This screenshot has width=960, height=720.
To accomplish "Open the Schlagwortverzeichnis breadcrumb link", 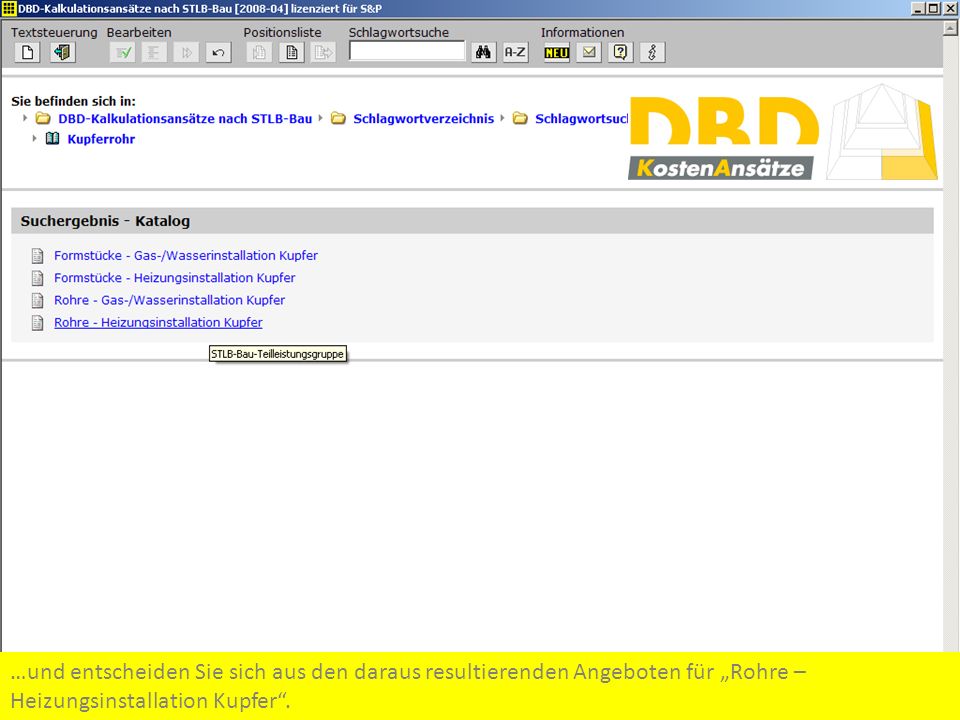I will [423, 119].
